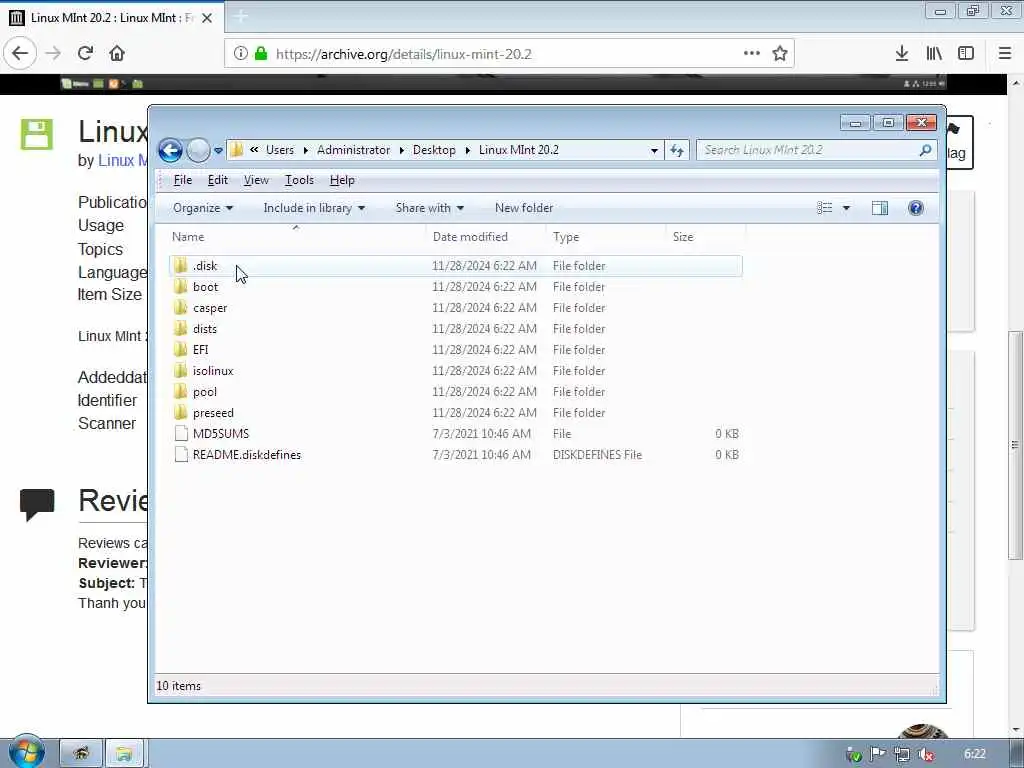Screen dimensions: 1024x768
Task: Click the Action Center flag tray icon
Action: tap(877, 754)
